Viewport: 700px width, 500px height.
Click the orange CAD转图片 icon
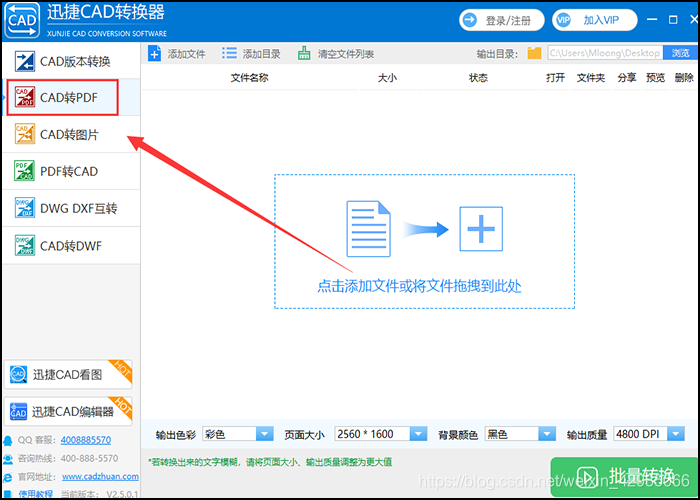tap(25, 134)
